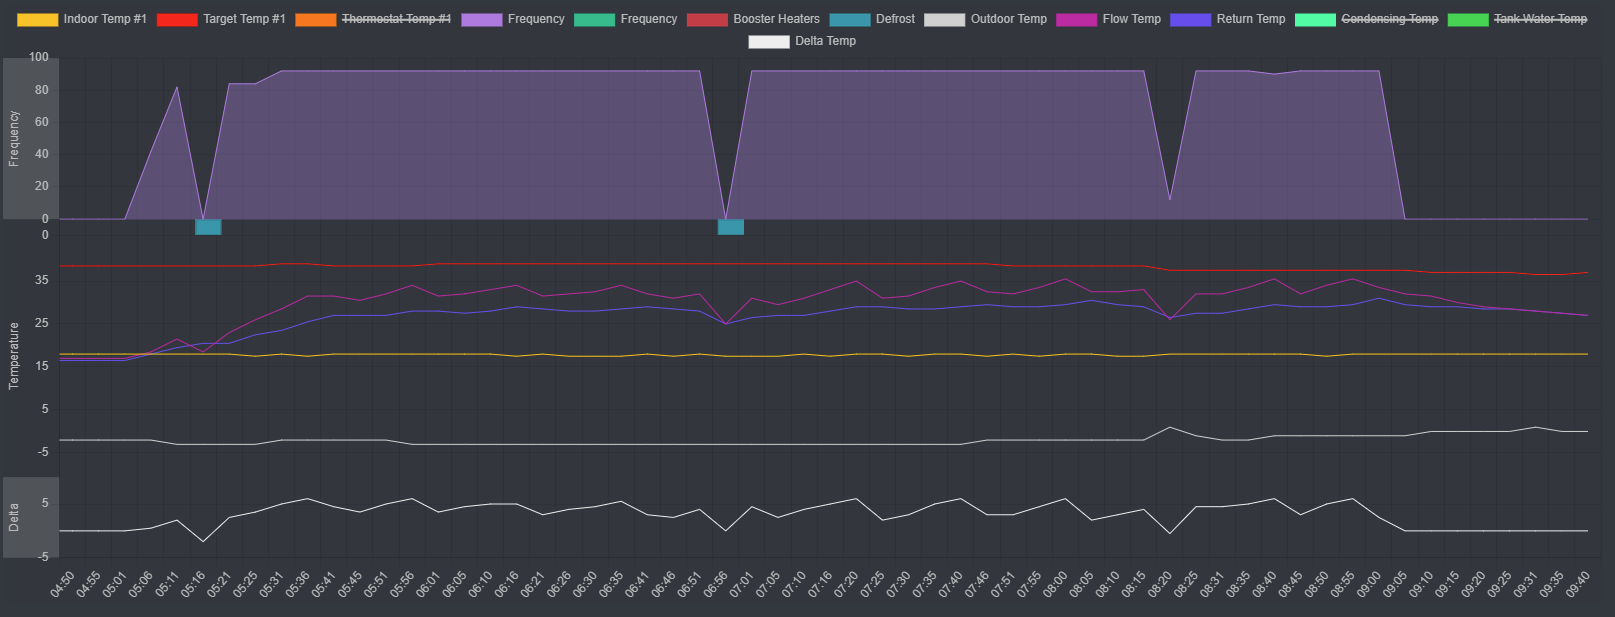Click the Delta y-axis title
The height and width of the screenshot is (617, 1615).
(x=14, y=517)
